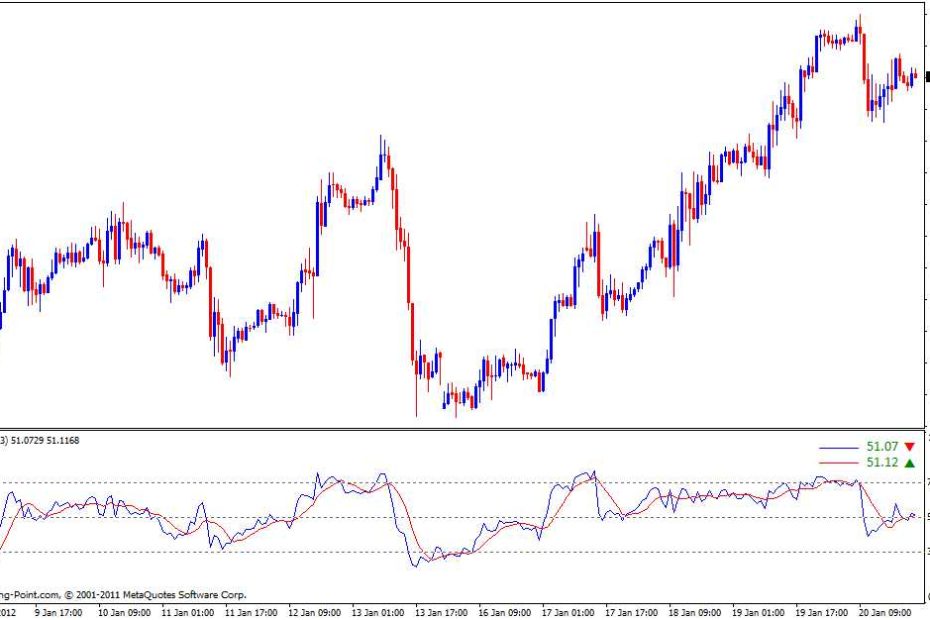Viewport: 930px width, 620px height.
Task: Select the blue legend line sample
Action: point(838,447)
